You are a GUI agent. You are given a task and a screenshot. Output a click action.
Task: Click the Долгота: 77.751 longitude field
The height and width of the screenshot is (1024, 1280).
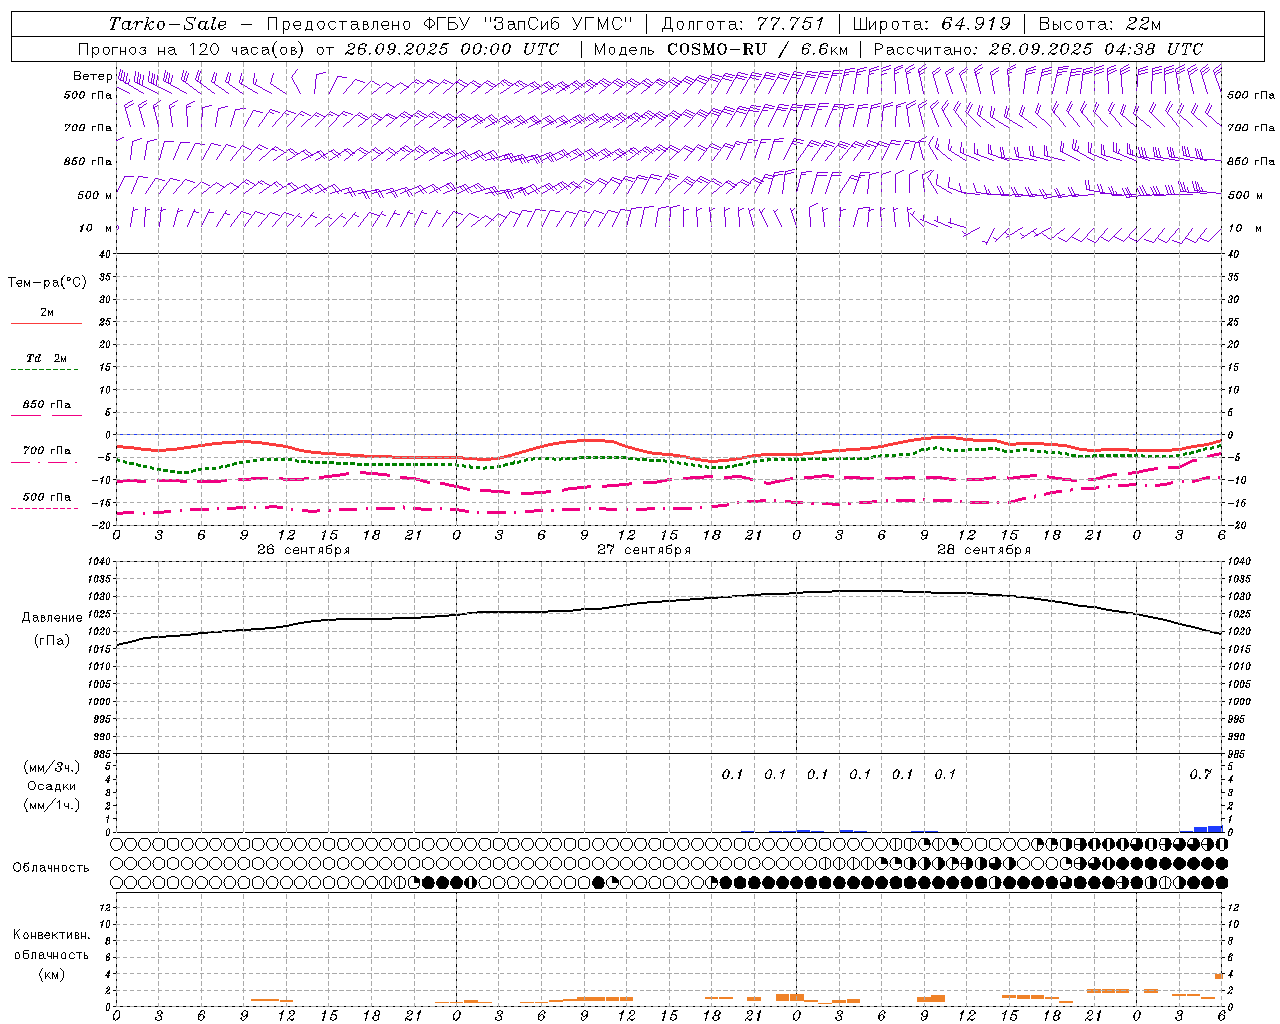point(743,24)
